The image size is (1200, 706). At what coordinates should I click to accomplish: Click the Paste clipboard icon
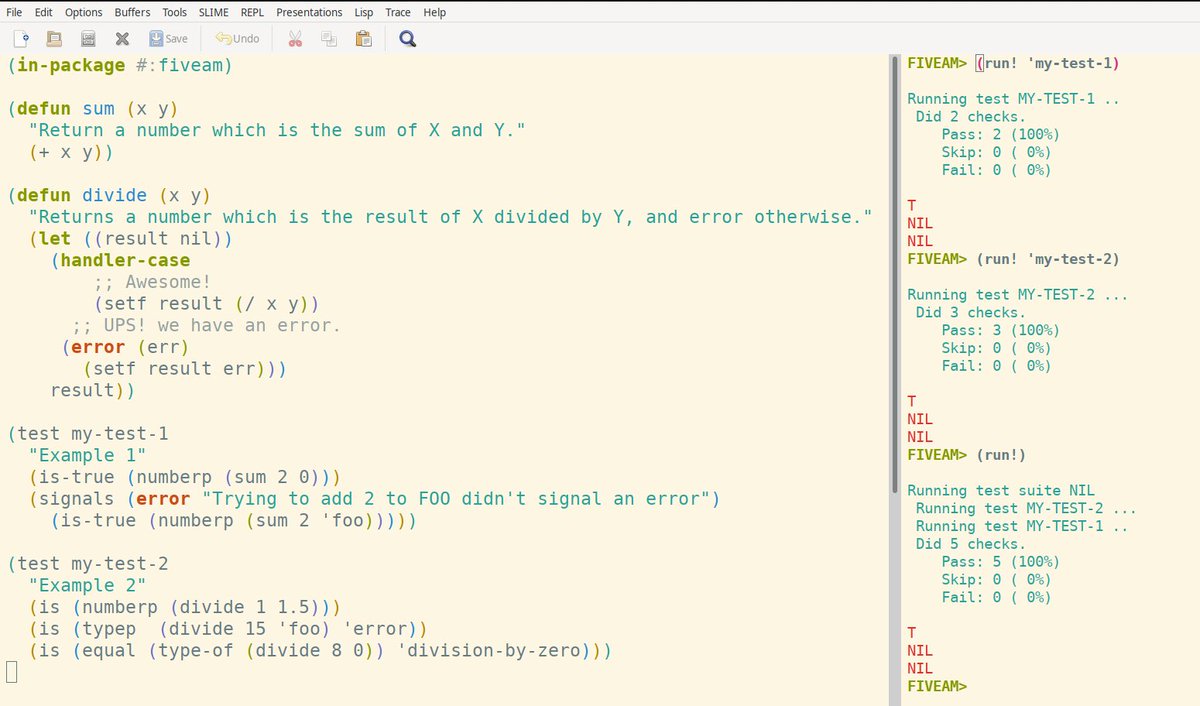click(x=363, y=39)
